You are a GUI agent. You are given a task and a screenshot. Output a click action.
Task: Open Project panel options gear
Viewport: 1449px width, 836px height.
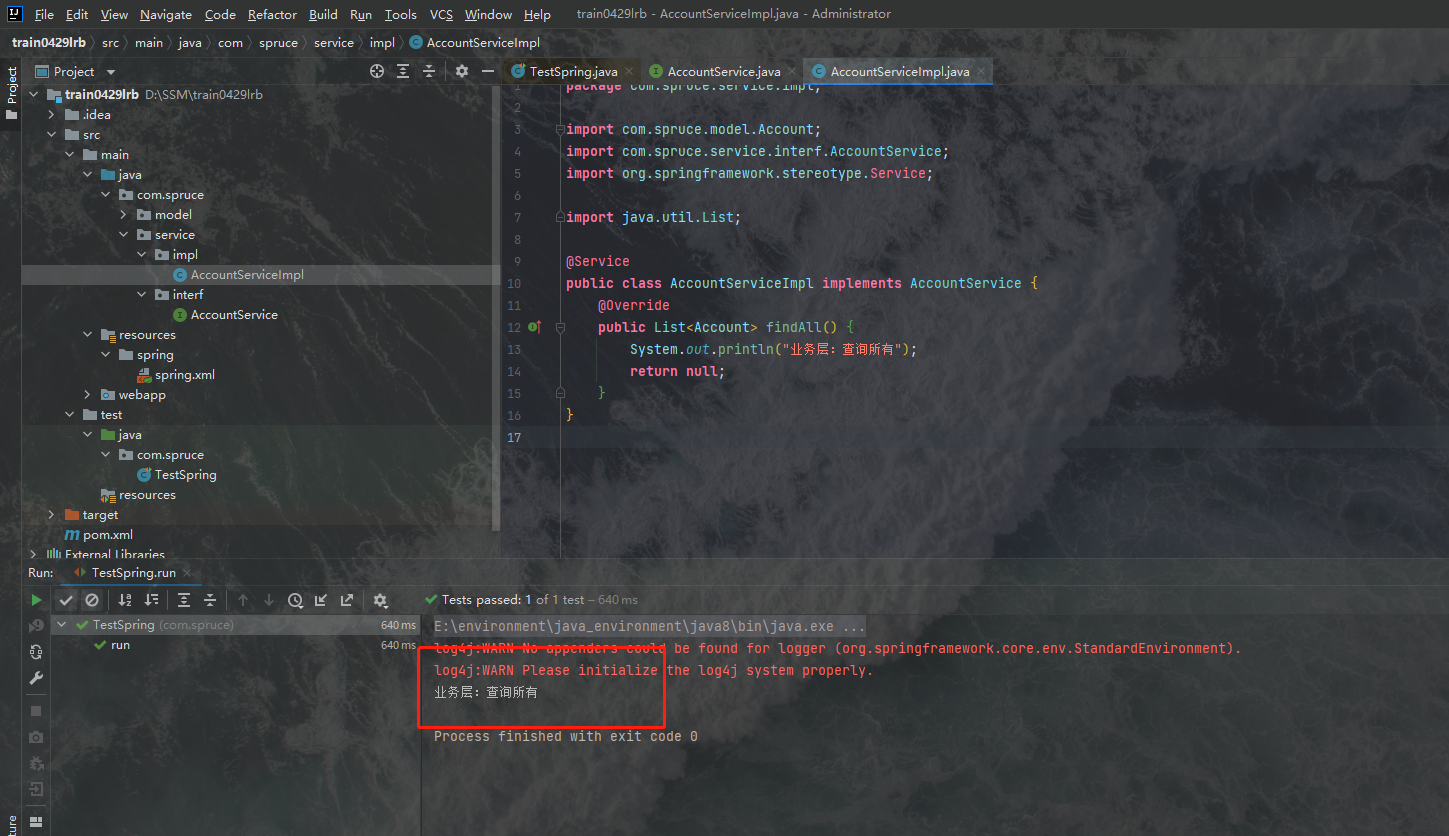pyautogui.click(x=461, y=71)
